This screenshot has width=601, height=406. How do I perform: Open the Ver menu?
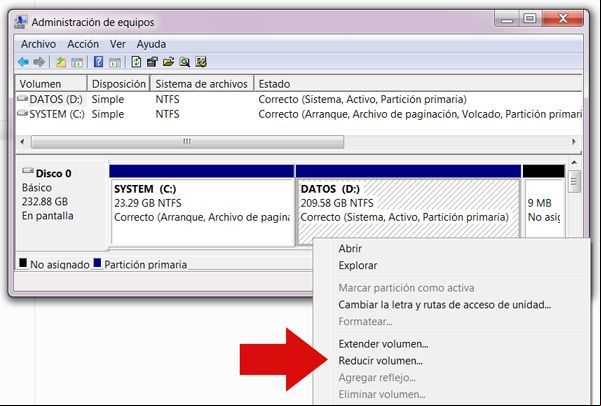(x=118, y=44)
